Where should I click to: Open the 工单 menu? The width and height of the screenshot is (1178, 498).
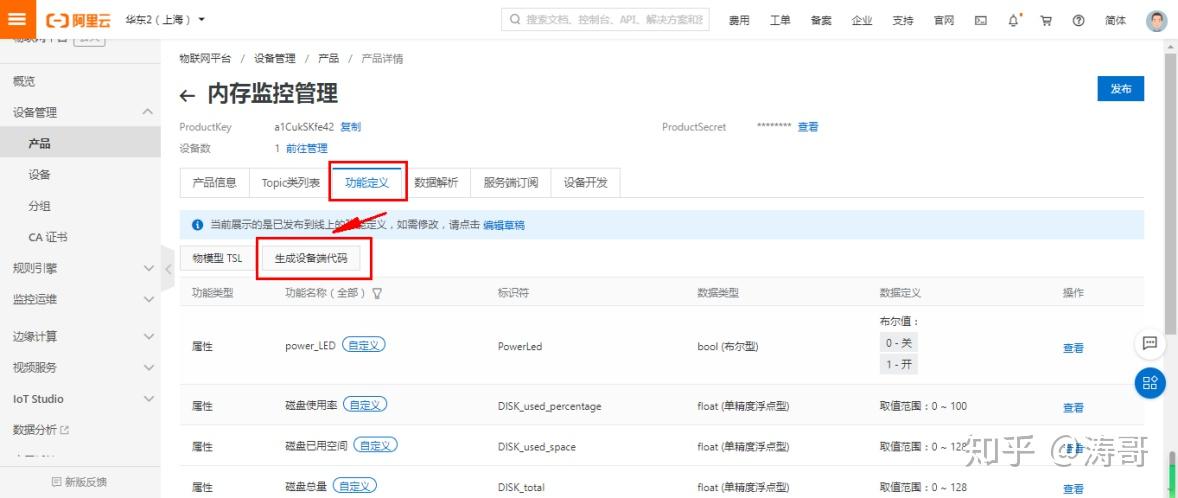click(780, 20)
